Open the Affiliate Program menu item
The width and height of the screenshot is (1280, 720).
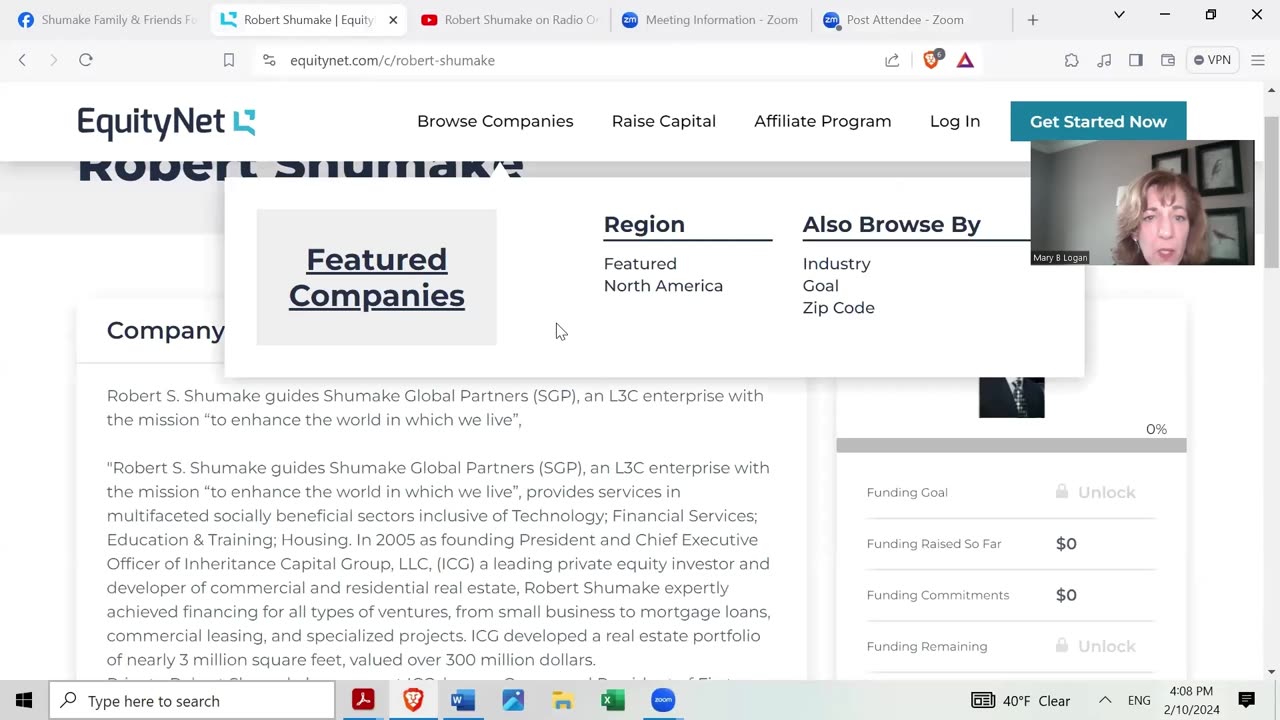(x=823, y=121)
